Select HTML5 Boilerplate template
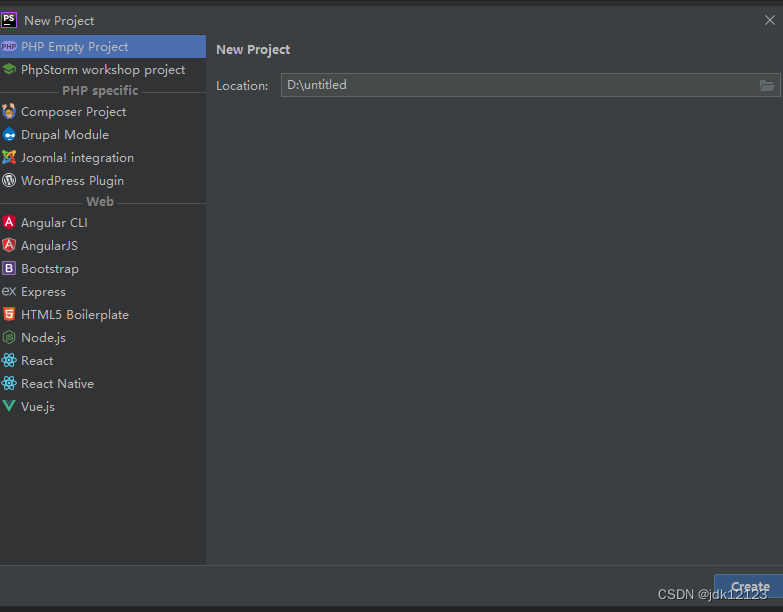 click(x=103, y=314)
